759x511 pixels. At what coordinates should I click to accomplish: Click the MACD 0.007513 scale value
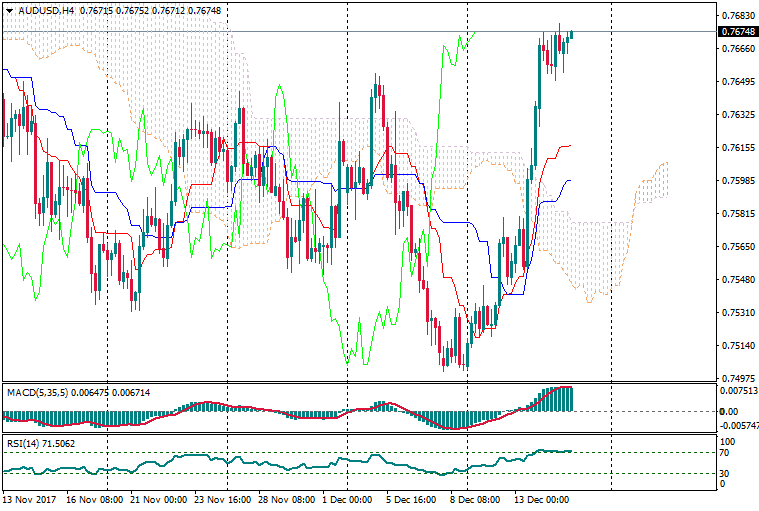pos(739,392)
